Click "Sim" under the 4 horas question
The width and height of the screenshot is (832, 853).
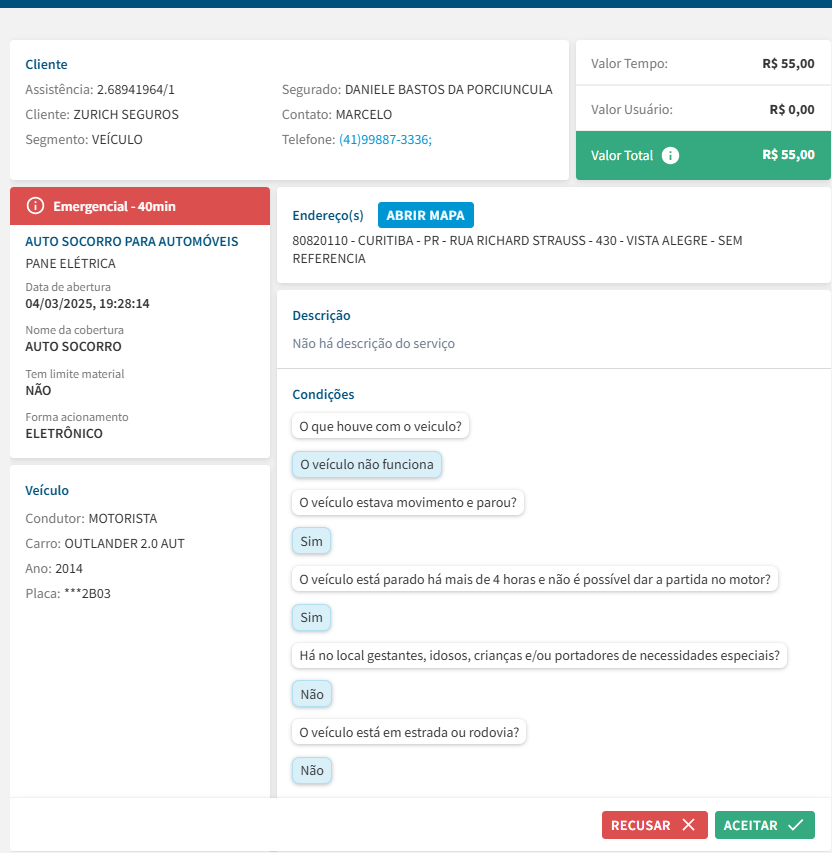click(x=312, y=617)
